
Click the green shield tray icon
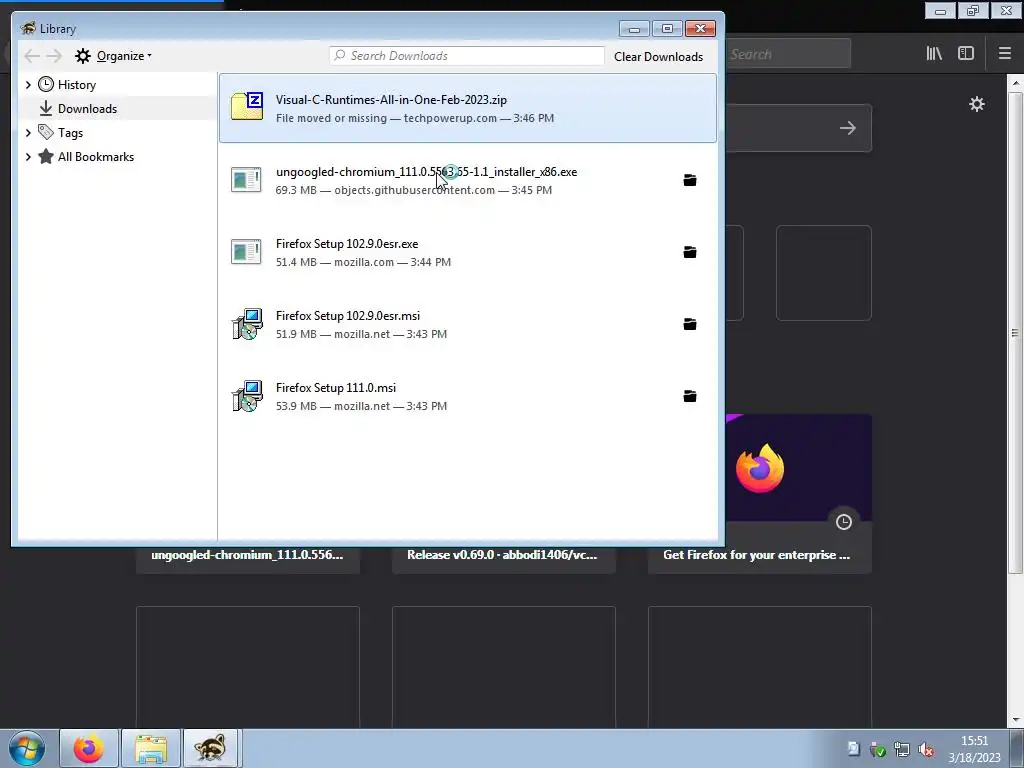coord(878,749)
